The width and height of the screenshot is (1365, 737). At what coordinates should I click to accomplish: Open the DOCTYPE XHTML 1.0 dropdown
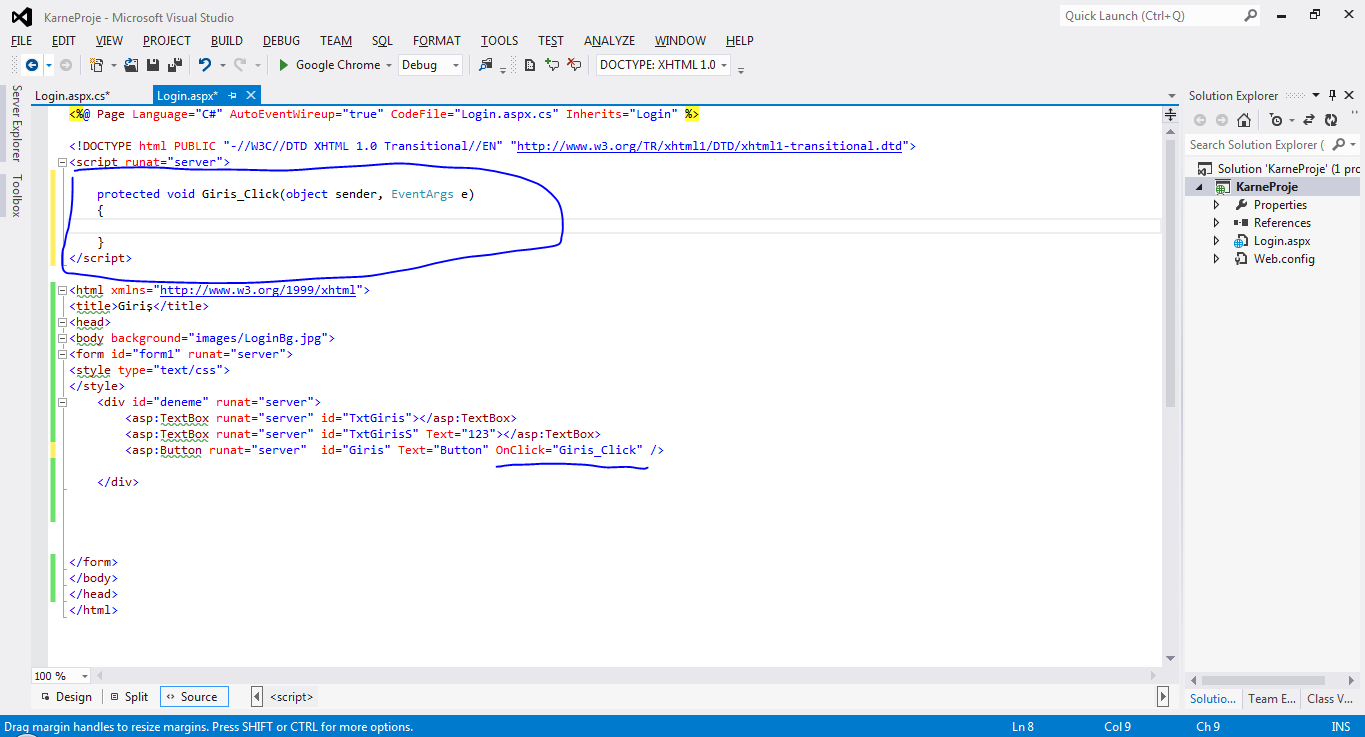pos(724,65)
